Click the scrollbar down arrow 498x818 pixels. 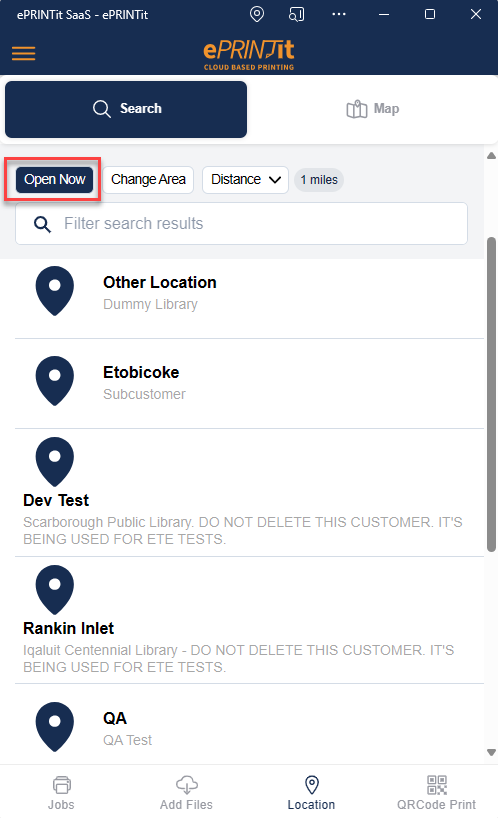pos(491,752)
